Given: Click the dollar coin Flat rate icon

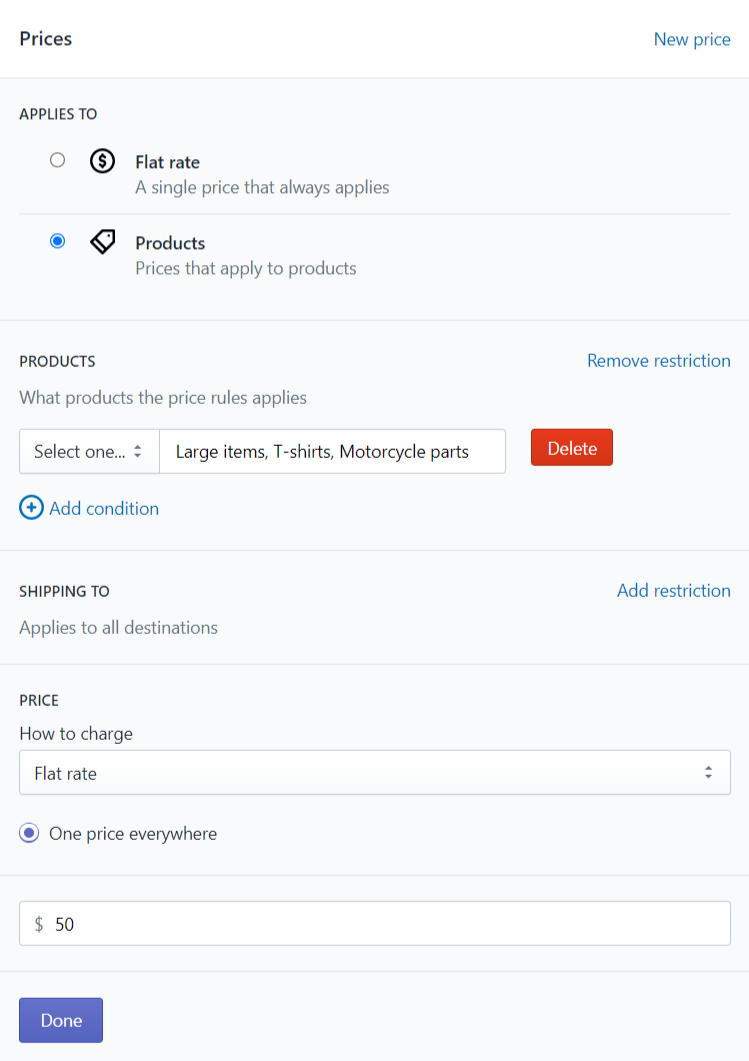Looking at the screenshot, I should [102, 161].
